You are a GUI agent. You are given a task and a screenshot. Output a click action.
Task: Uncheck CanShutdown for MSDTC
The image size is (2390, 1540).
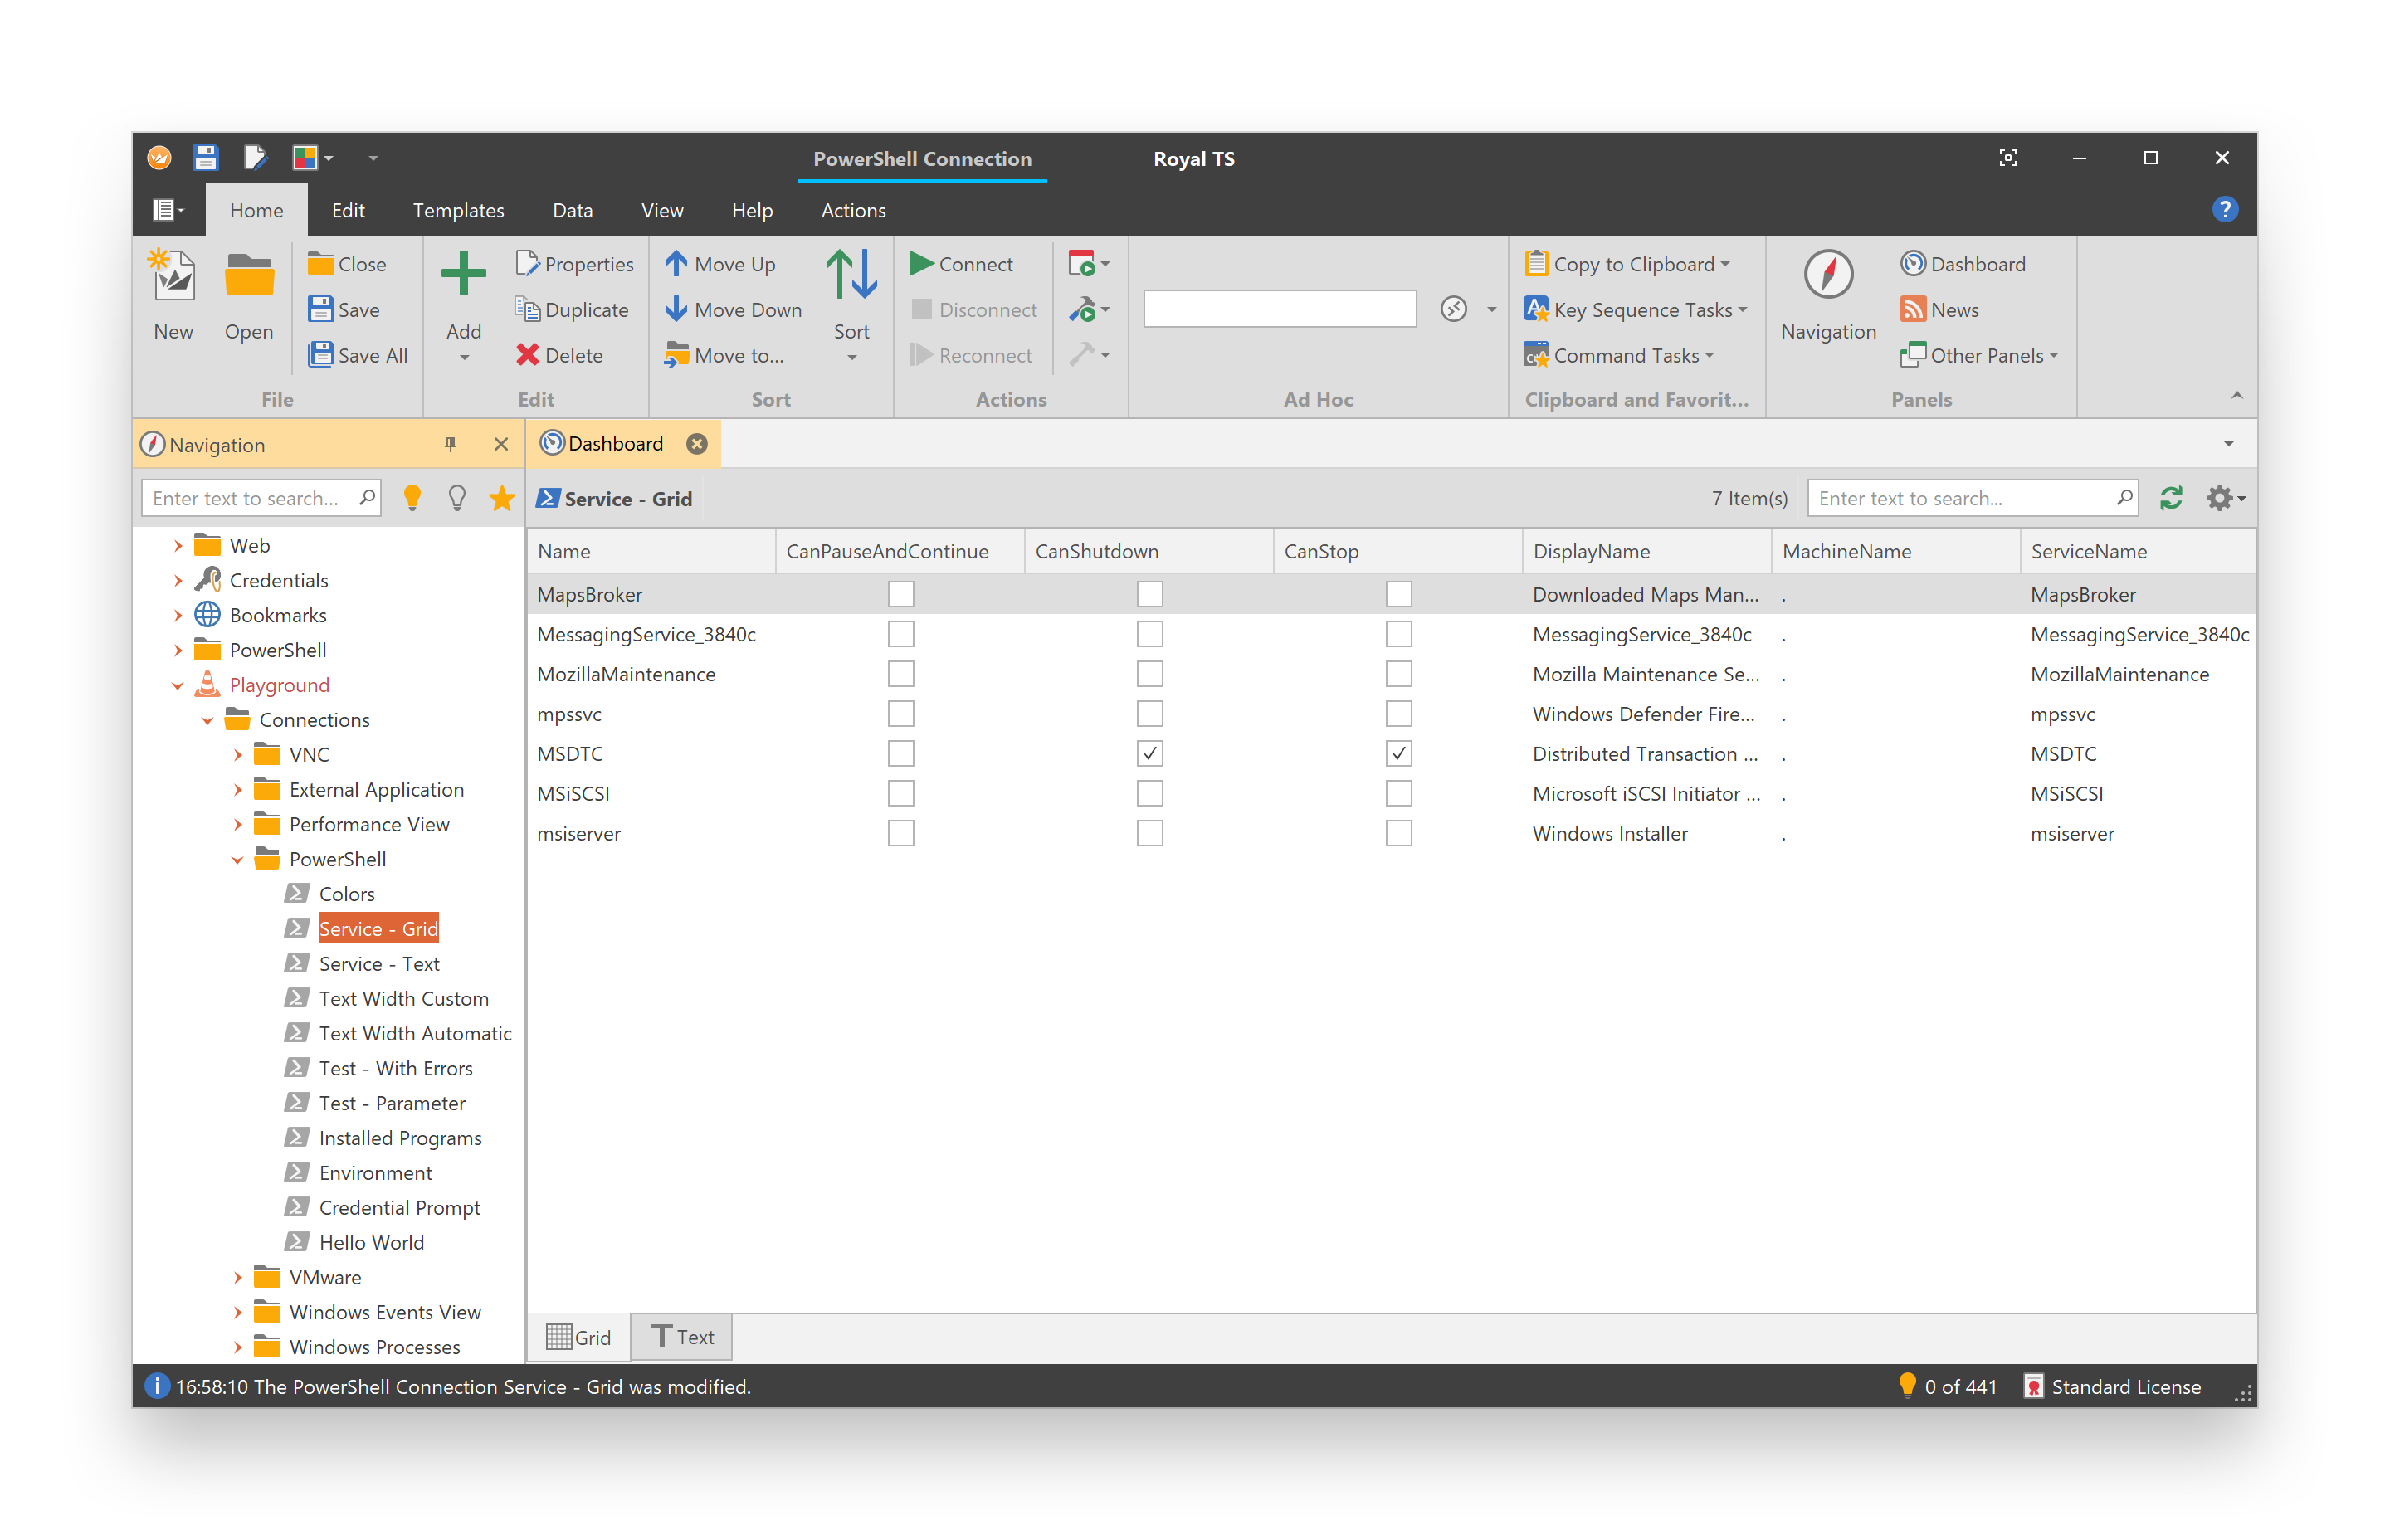[1149, 753]
